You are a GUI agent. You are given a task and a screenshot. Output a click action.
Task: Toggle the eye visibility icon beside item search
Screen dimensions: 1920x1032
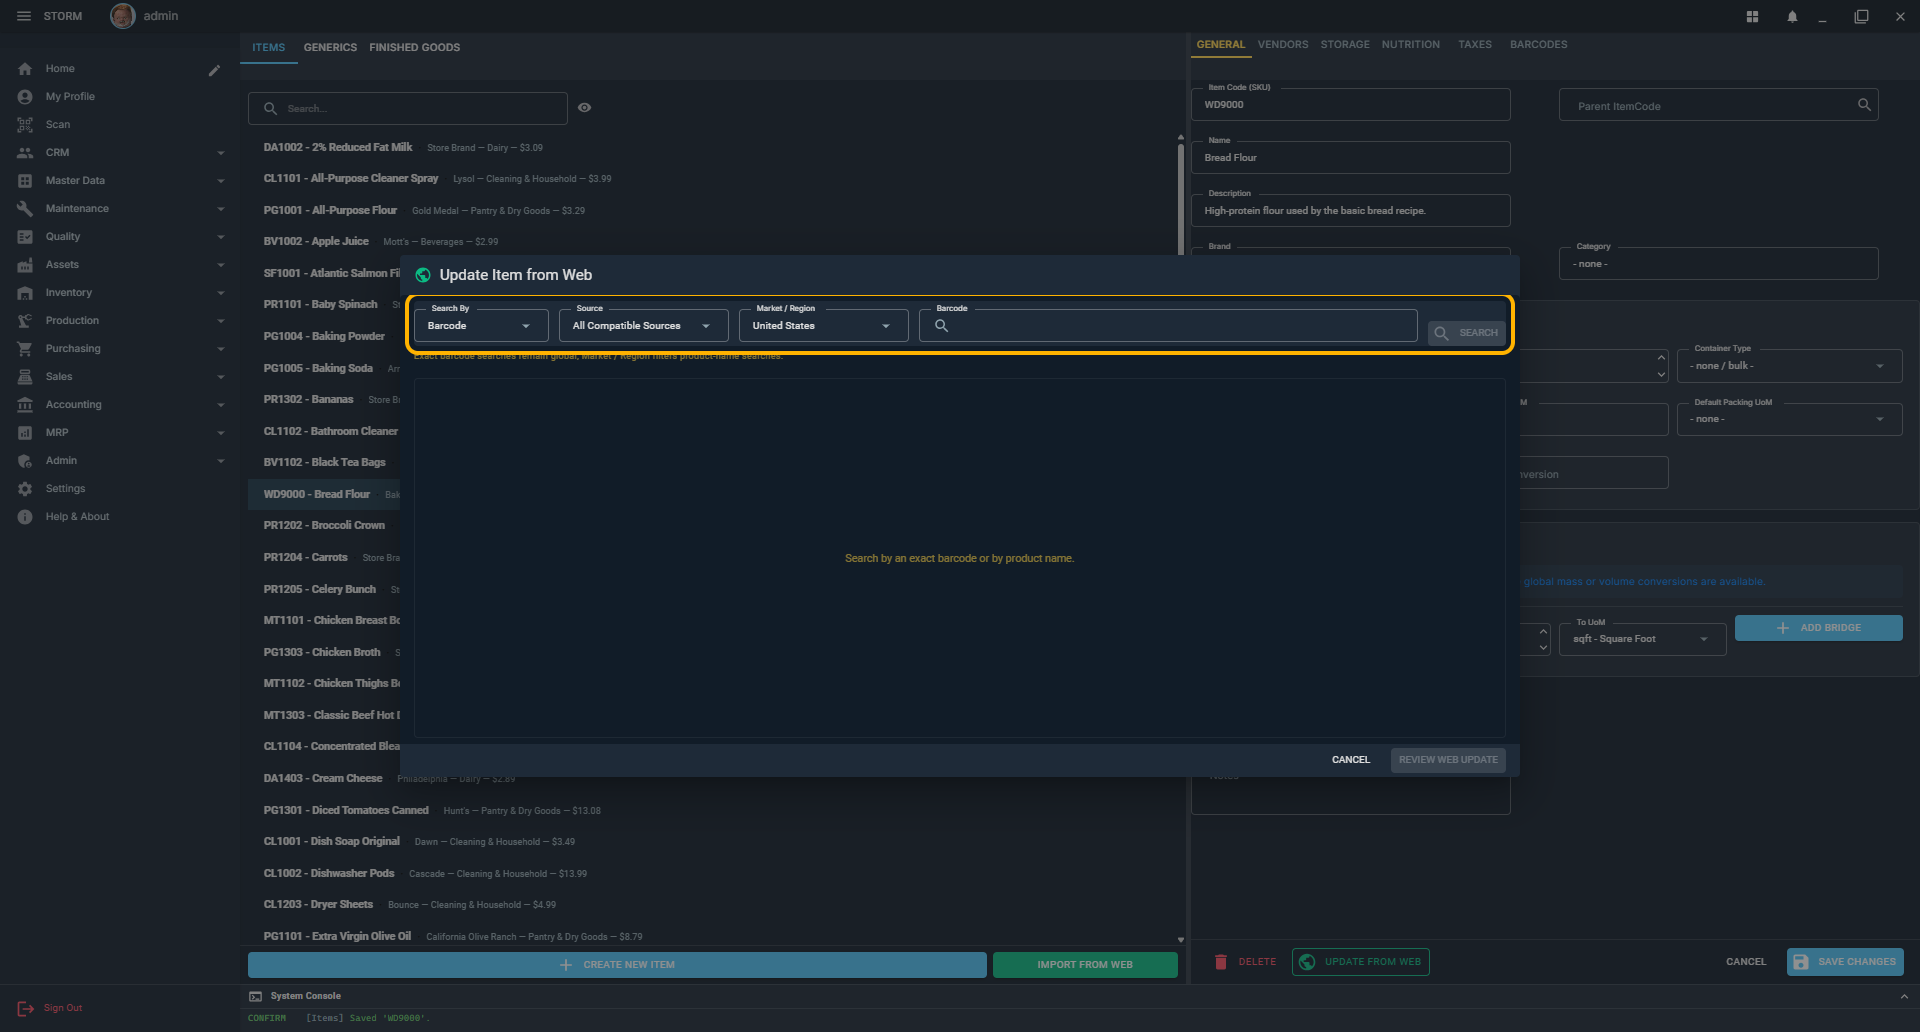(x=585, y=108)
